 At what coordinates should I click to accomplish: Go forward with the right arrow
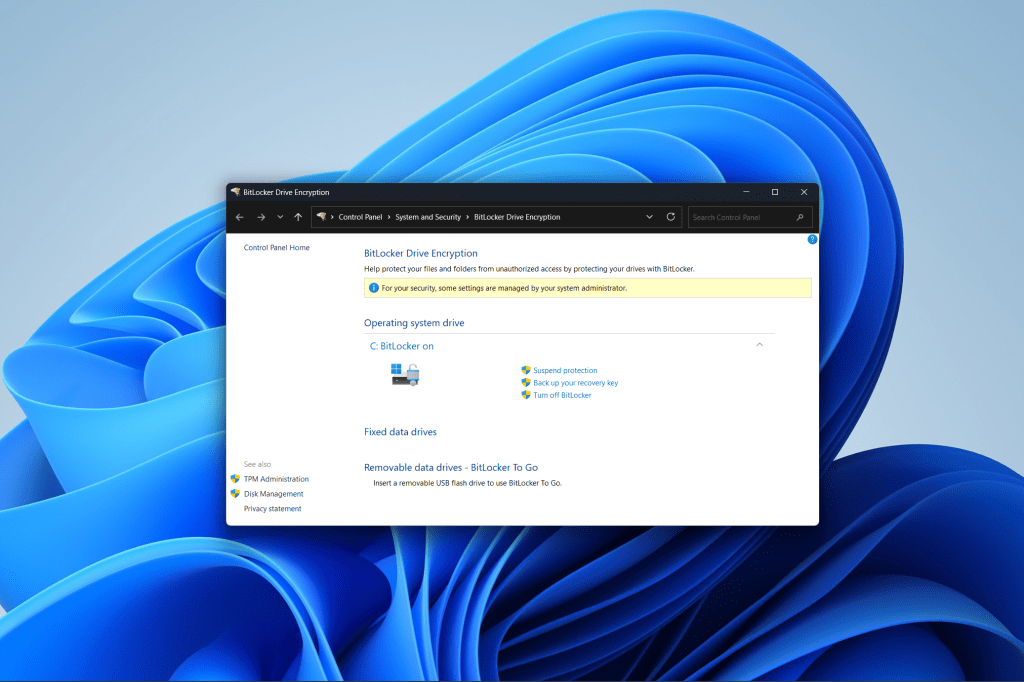click(x=261, y=217)
